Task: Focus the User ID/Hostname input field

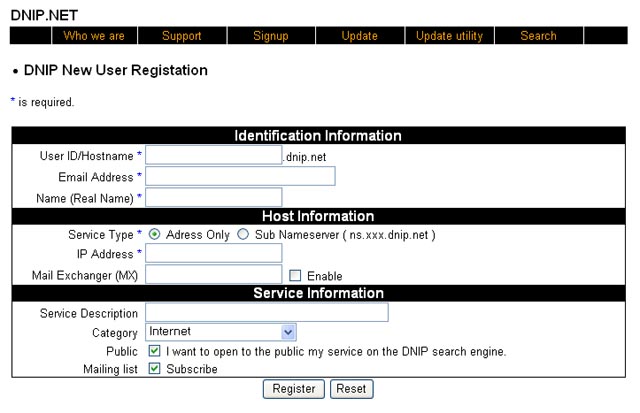Action: click(213, 155)
